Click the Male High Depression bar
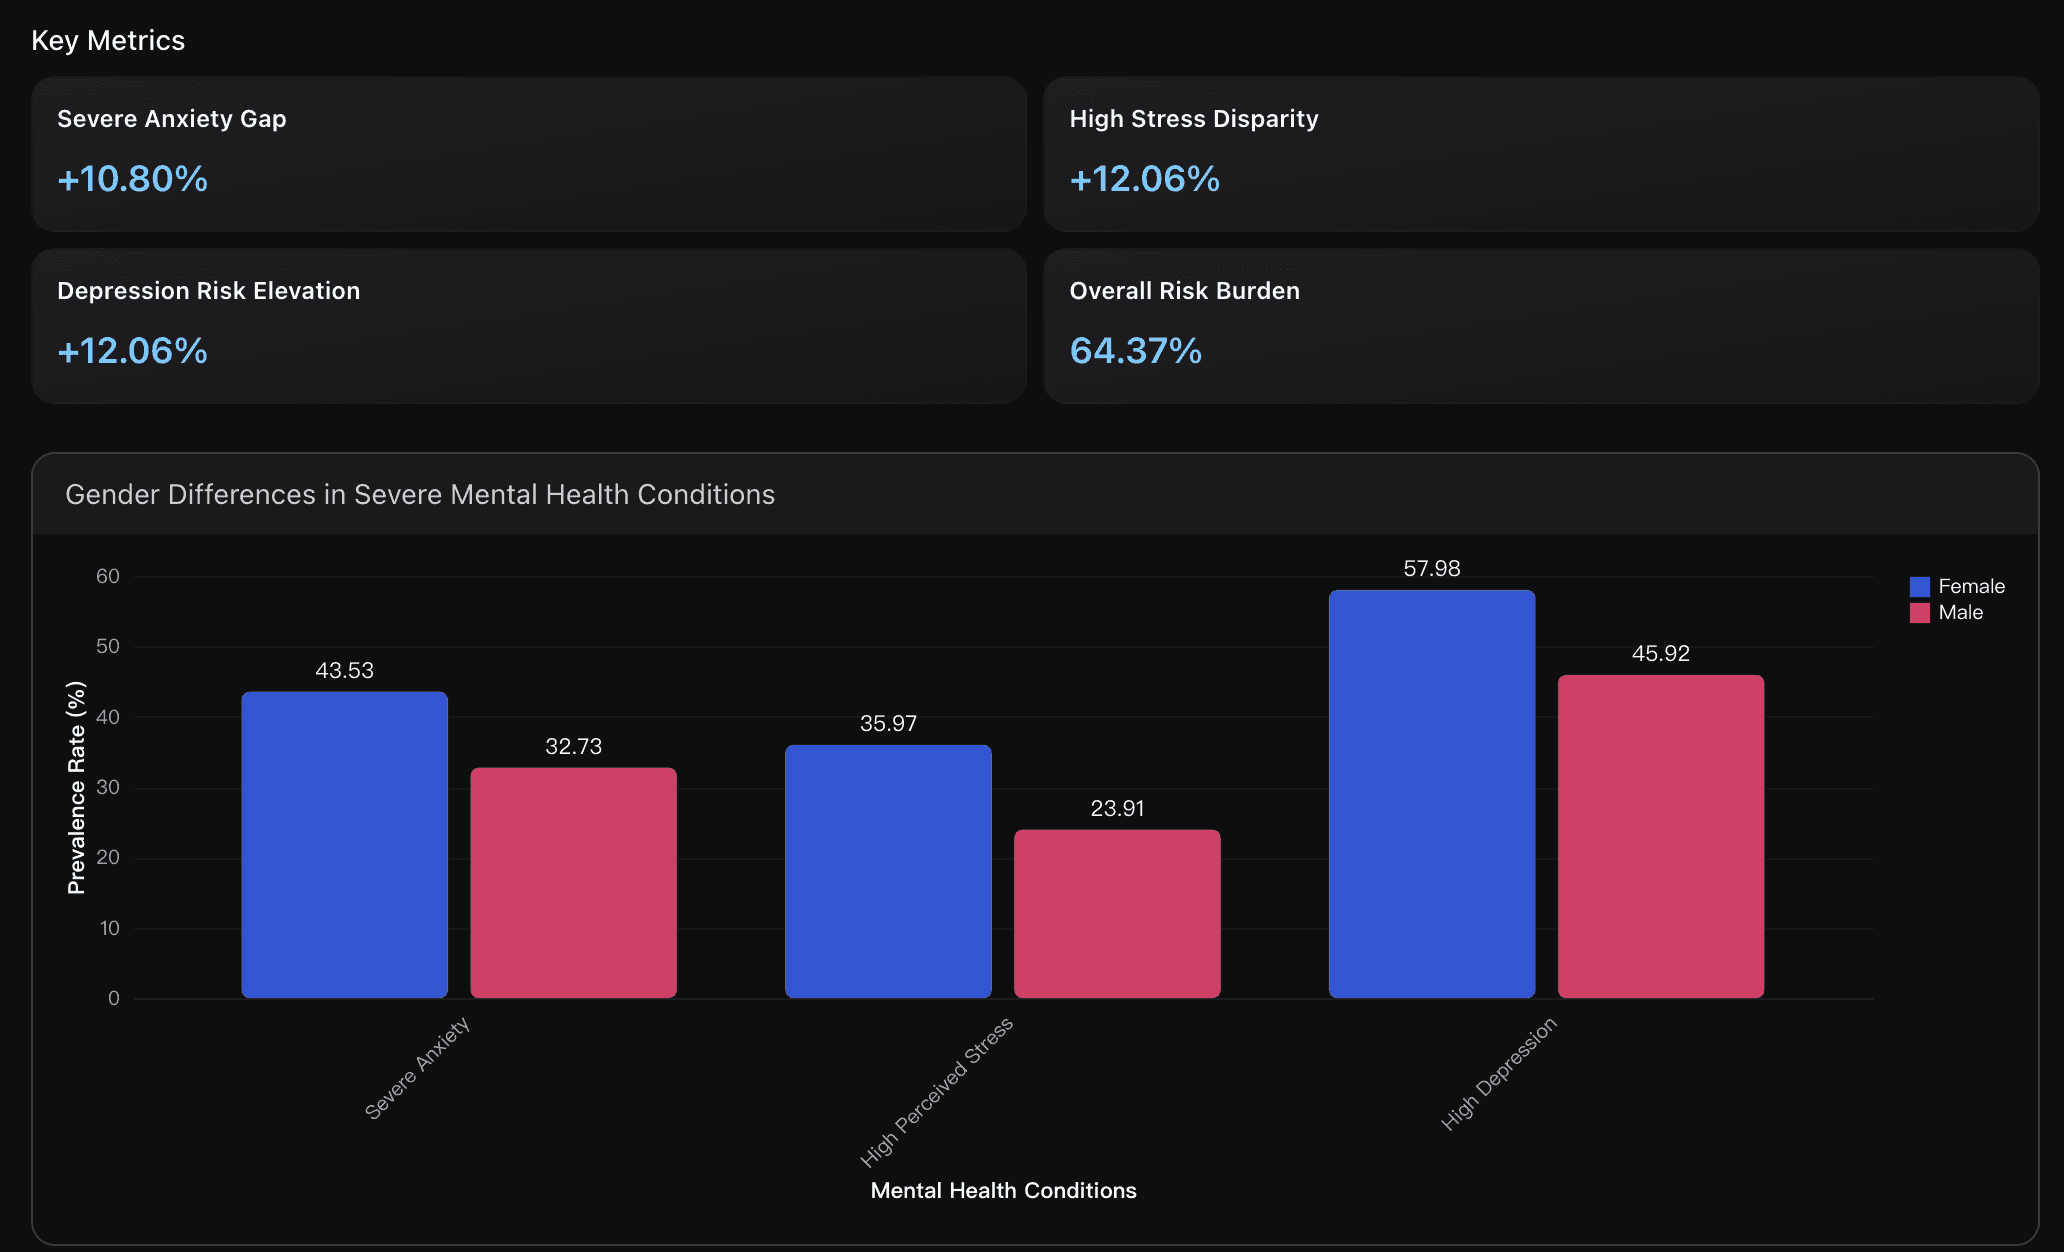The image size is (2064, 1252). [x=1660, y=836]
